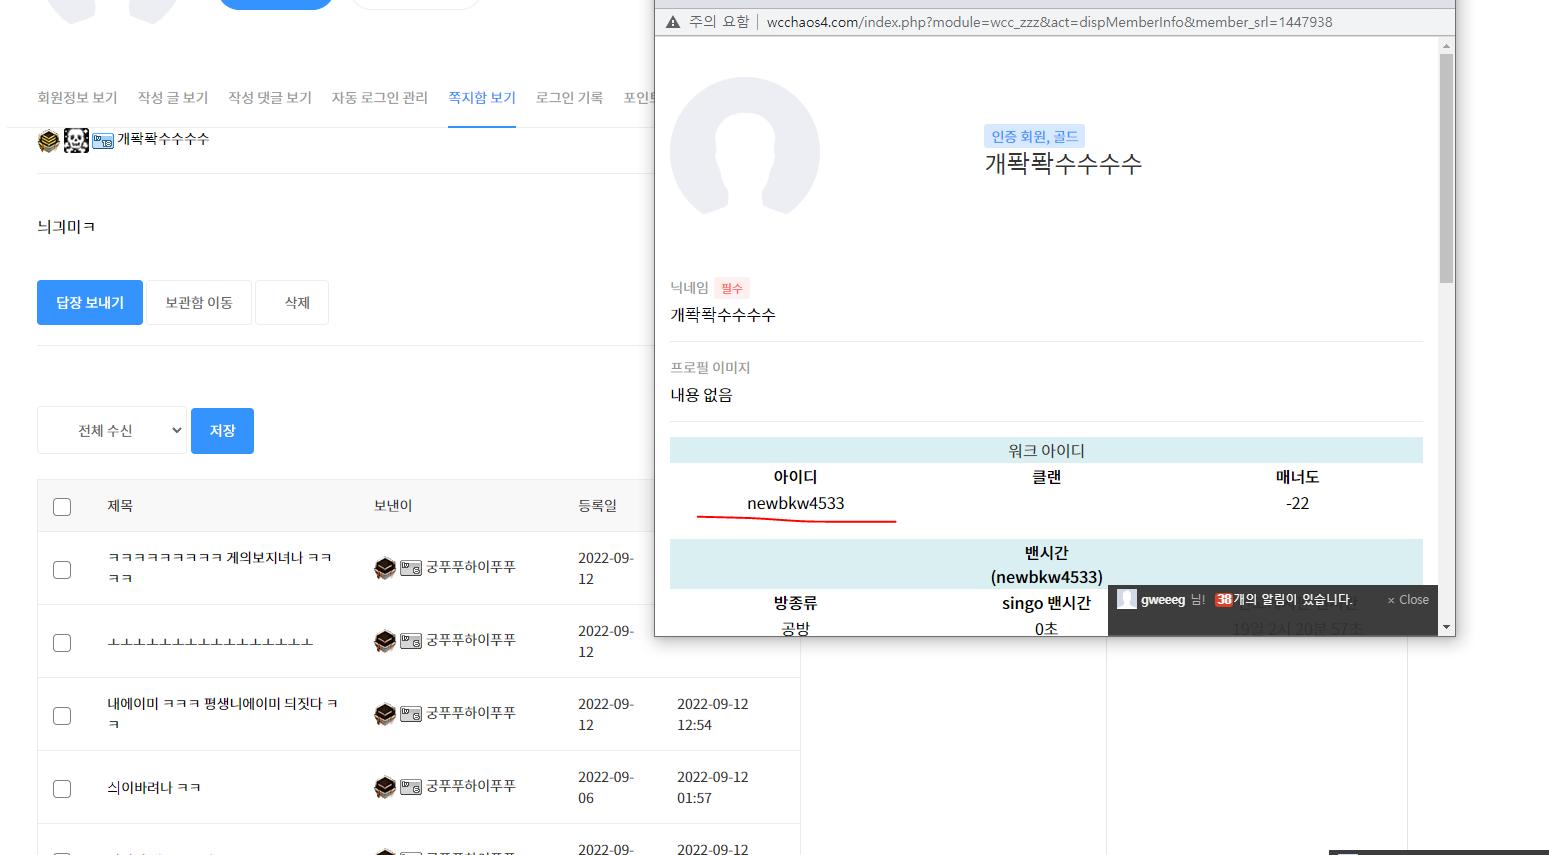
Task: Click the 등록일 column header
Action: [597, 506]
